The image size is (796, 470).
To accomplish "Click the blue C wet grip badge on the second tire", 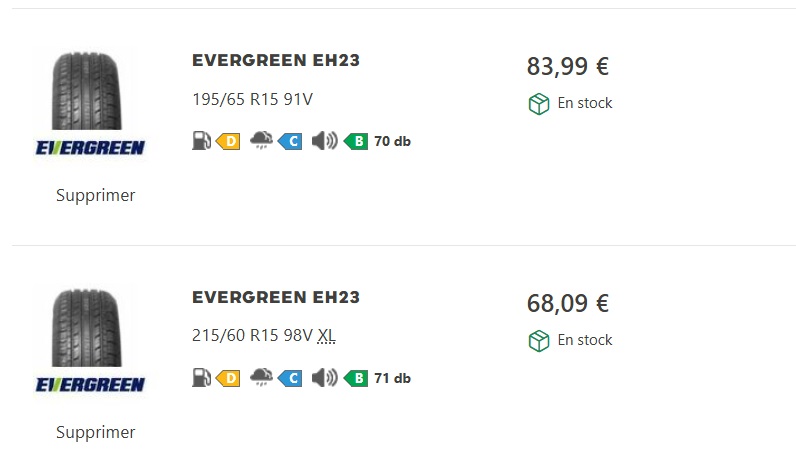I will tap(291, 378).
